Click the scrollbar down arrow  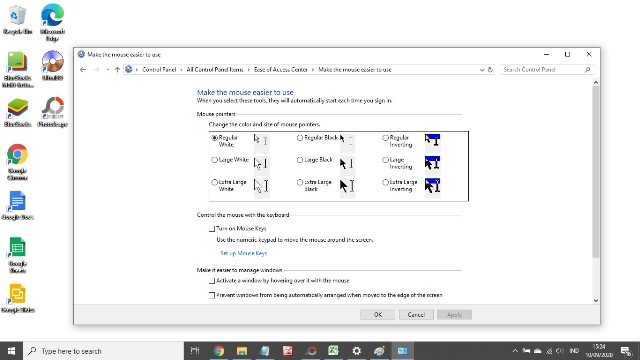click(x=596, y=300)
